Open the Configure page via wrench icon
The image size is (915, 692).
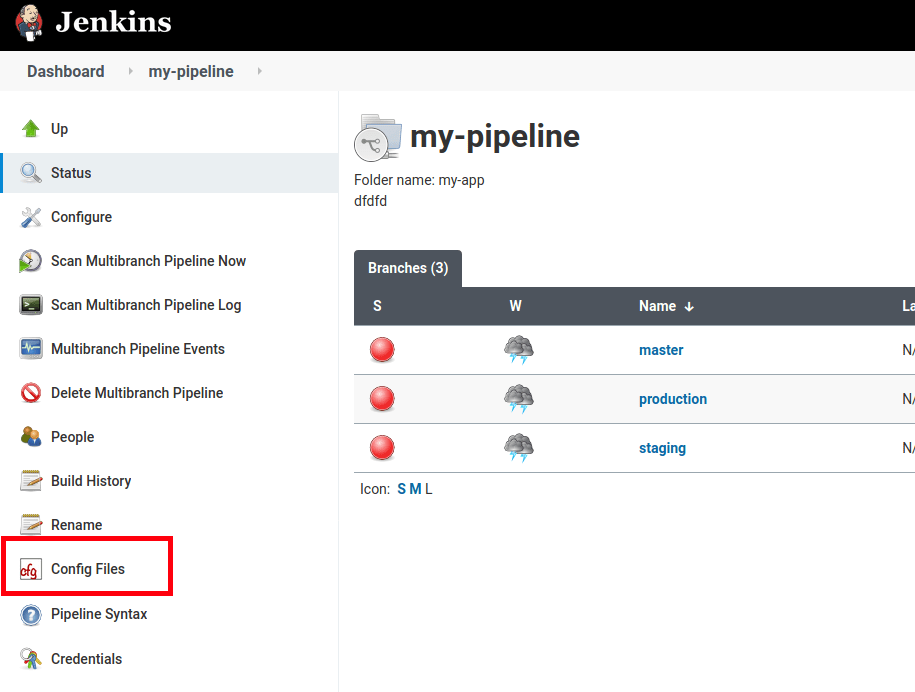point(31,217)
